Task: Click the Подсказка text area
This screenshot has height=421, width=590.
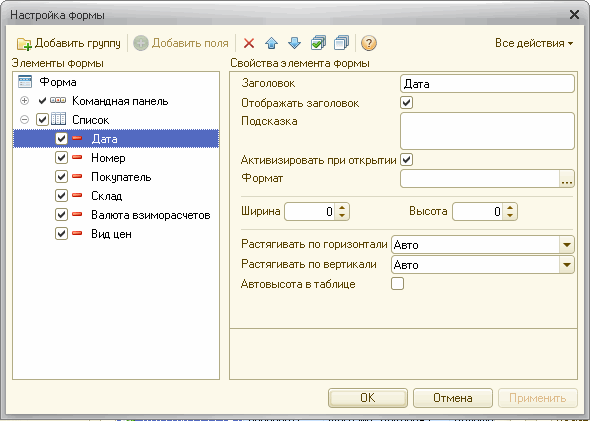Action: coord(487,131)
